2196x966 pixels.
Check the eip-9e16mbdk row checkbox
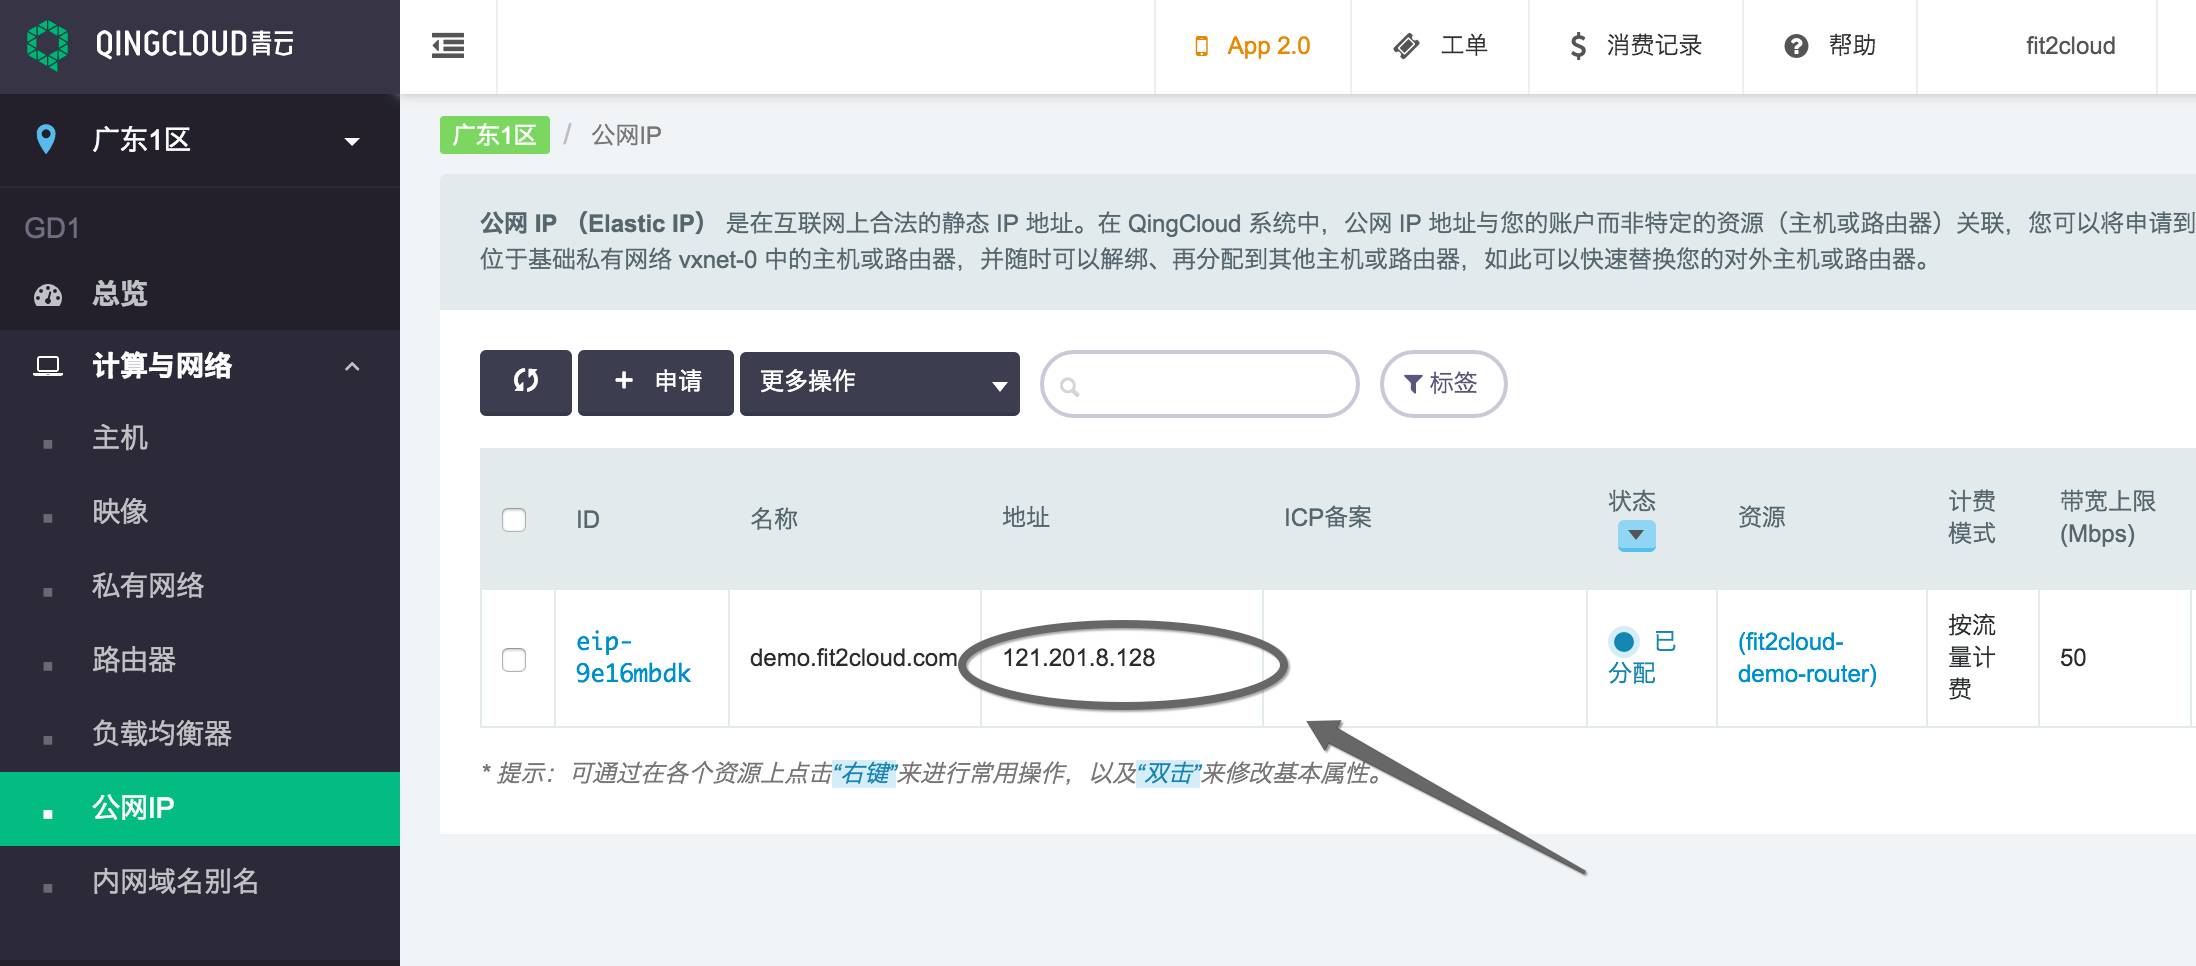(x=514, y=660)
